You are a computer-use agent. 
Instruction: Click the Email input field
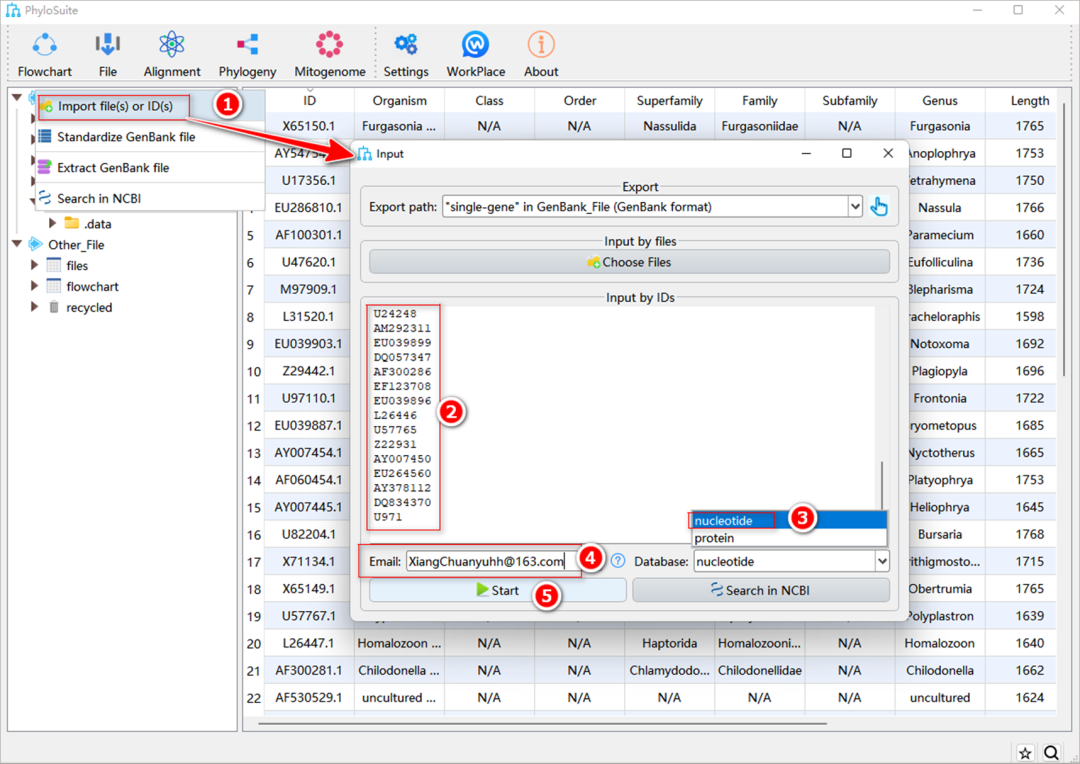pyautogui.click(x=493, y=561)
